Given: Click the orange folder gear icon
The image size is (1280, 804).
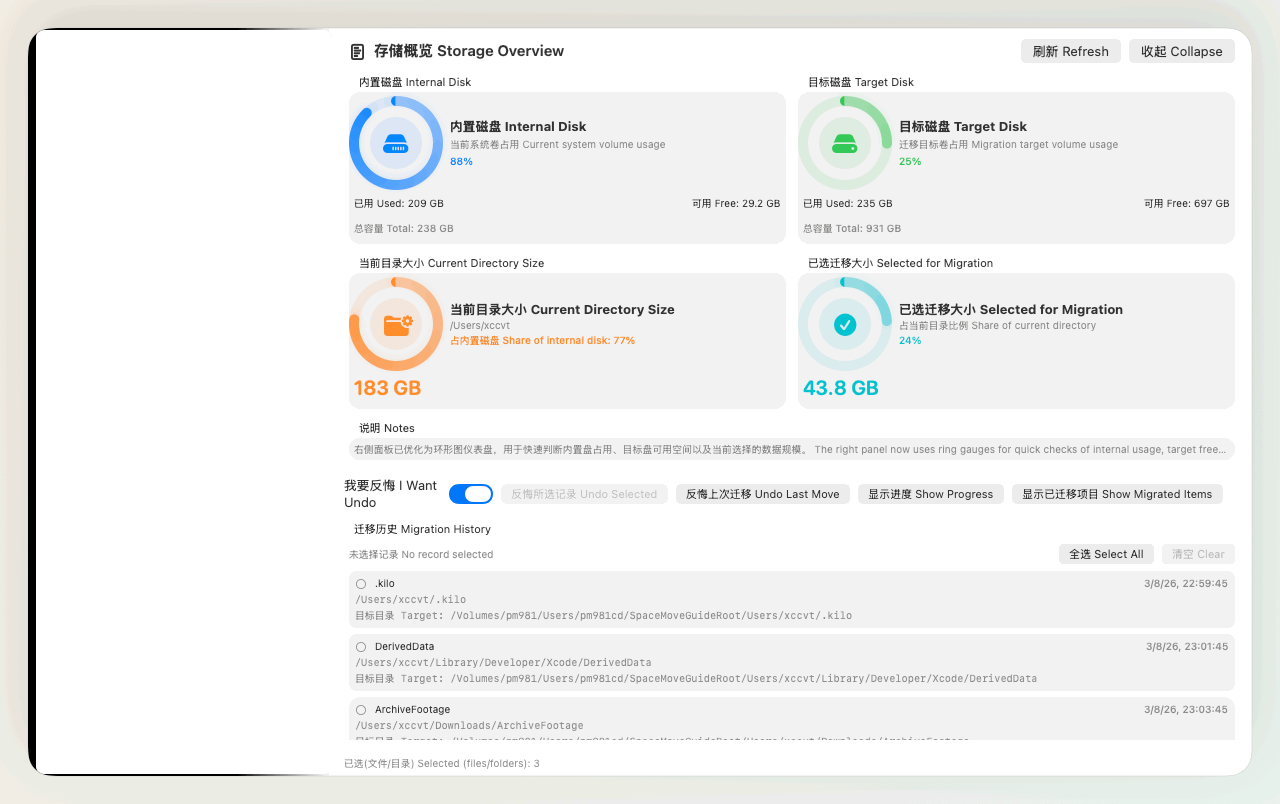Looking at the screenshot, I should pos(396,324).
